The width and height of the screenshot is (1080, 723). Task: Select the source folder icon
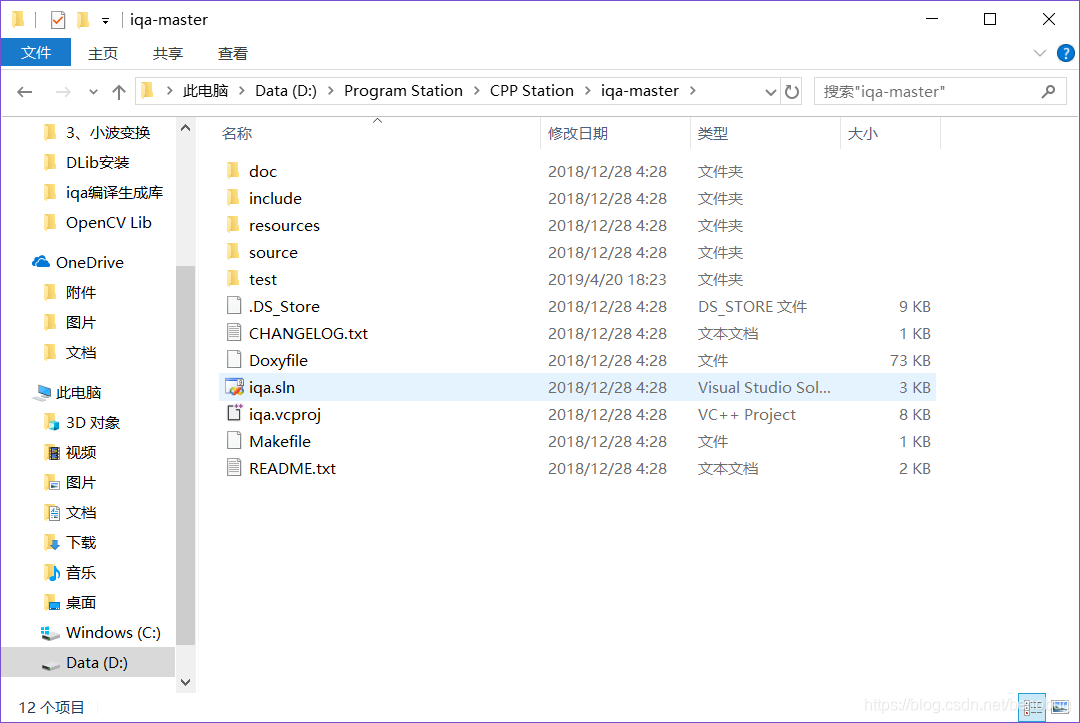tap(233, 252)
